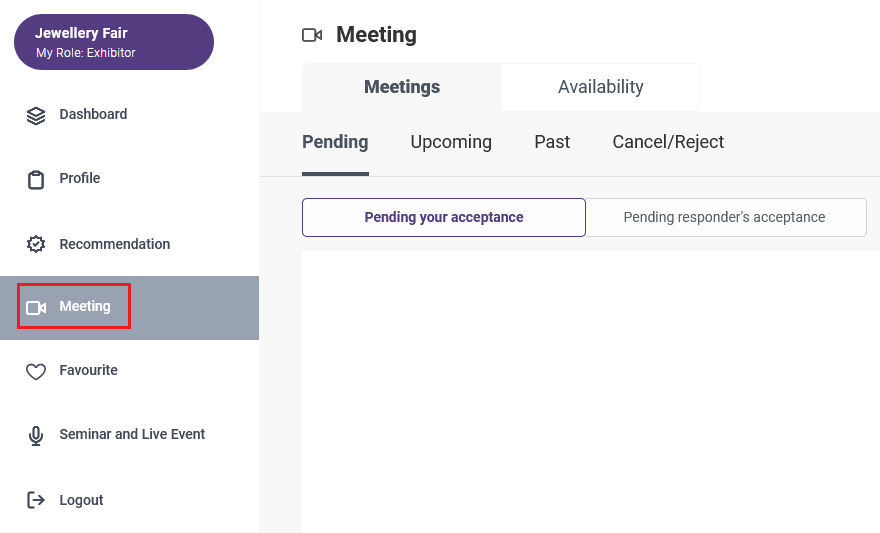880x533 pixels.
Task: Choose Pending responder's acceptance filter
Action: pos(726,217)
